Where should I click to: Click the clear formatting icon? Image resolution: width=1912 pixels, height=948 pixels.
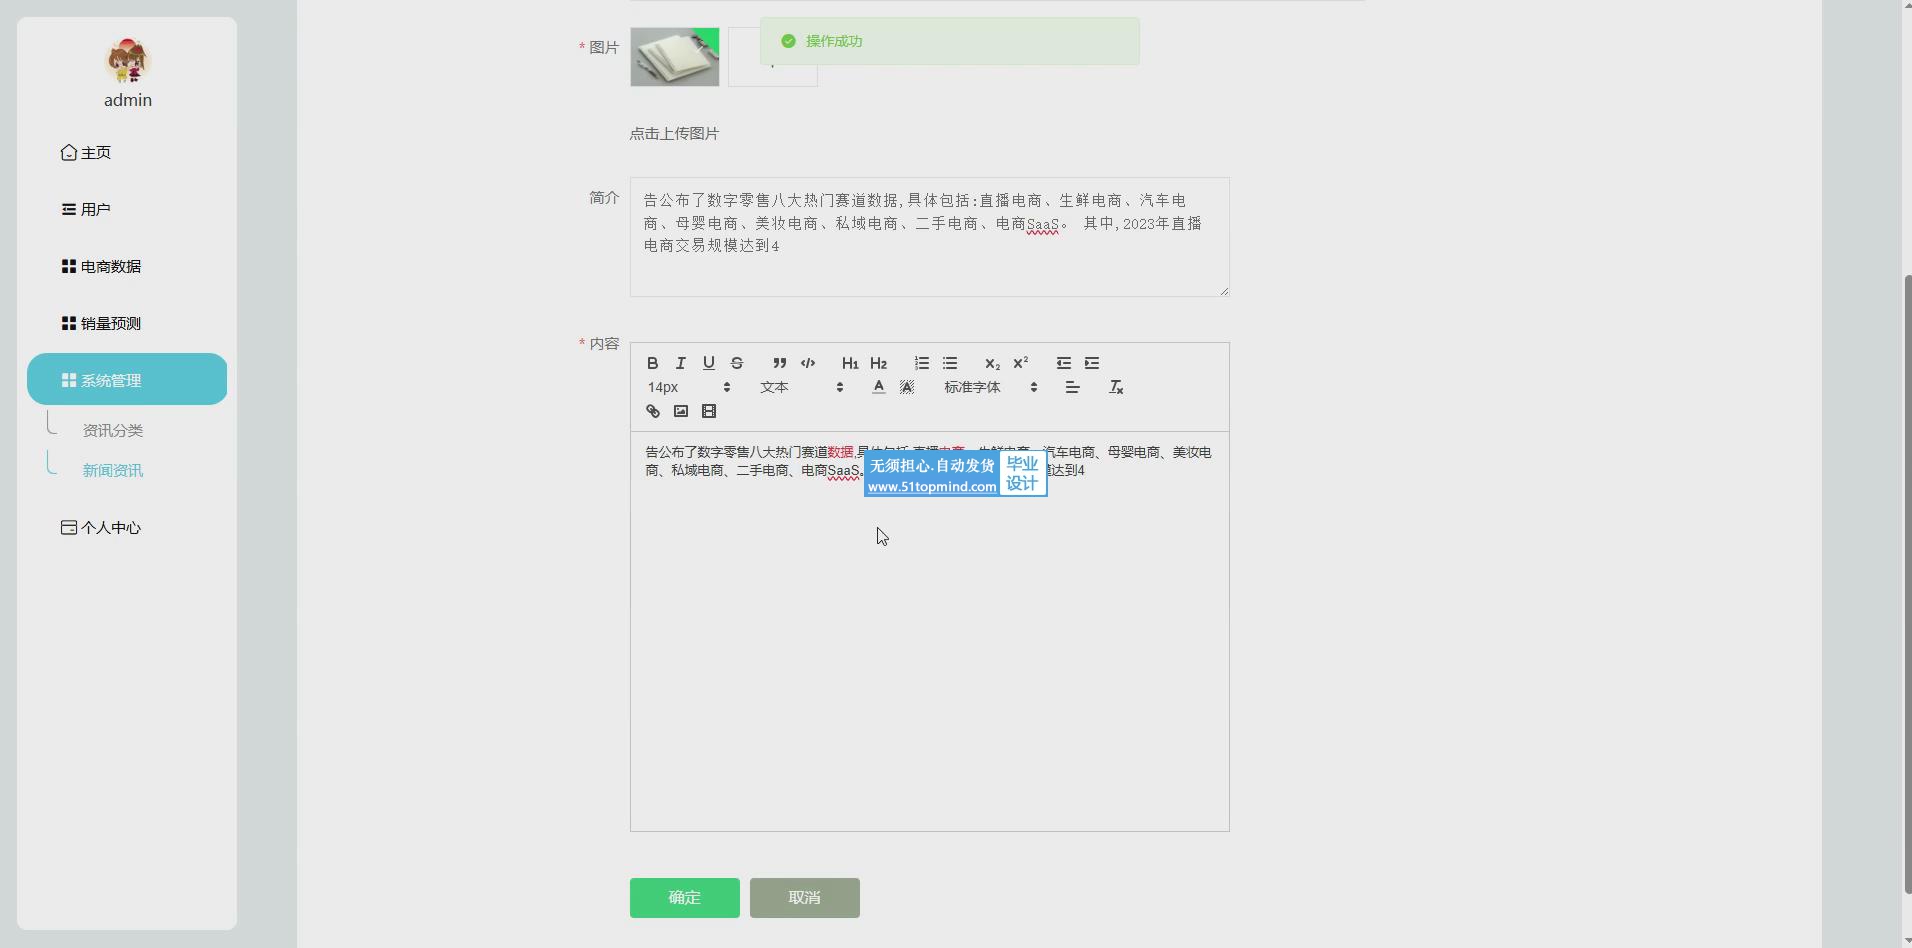(1116, 387)
